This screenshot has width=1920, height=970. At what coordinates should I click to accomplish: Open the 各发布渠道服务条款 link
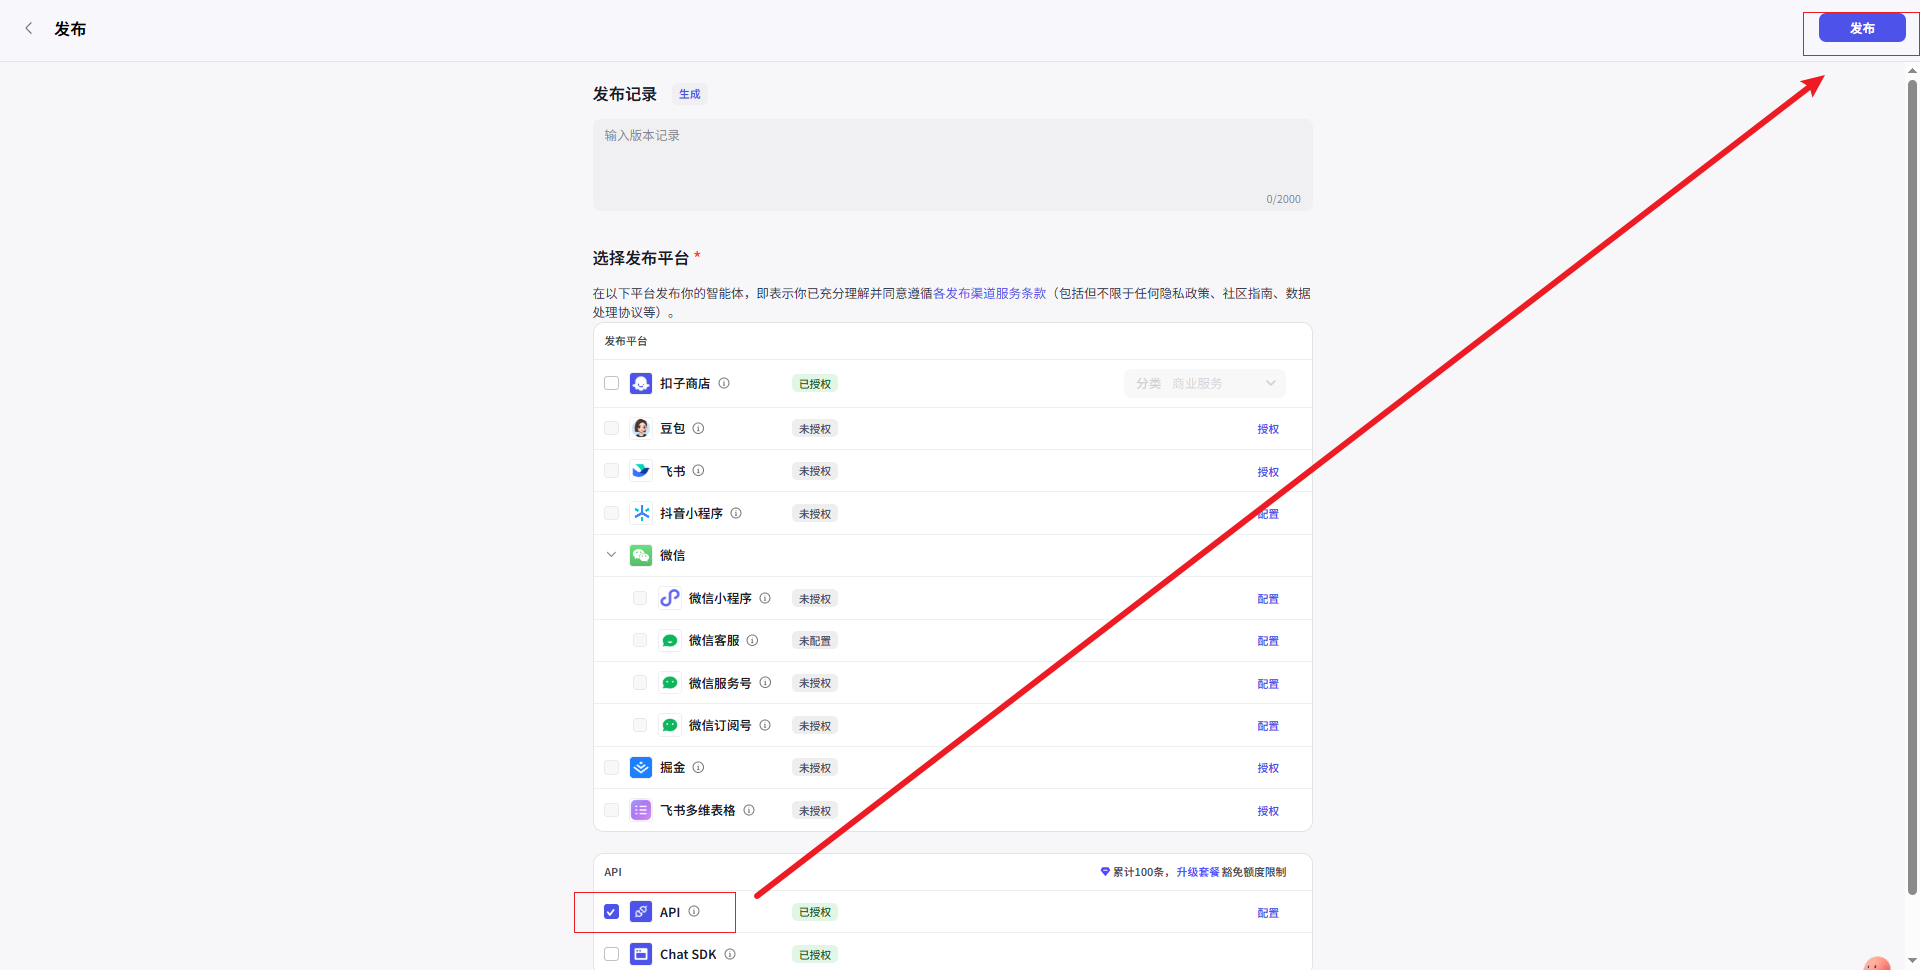[x=989, y=293]
